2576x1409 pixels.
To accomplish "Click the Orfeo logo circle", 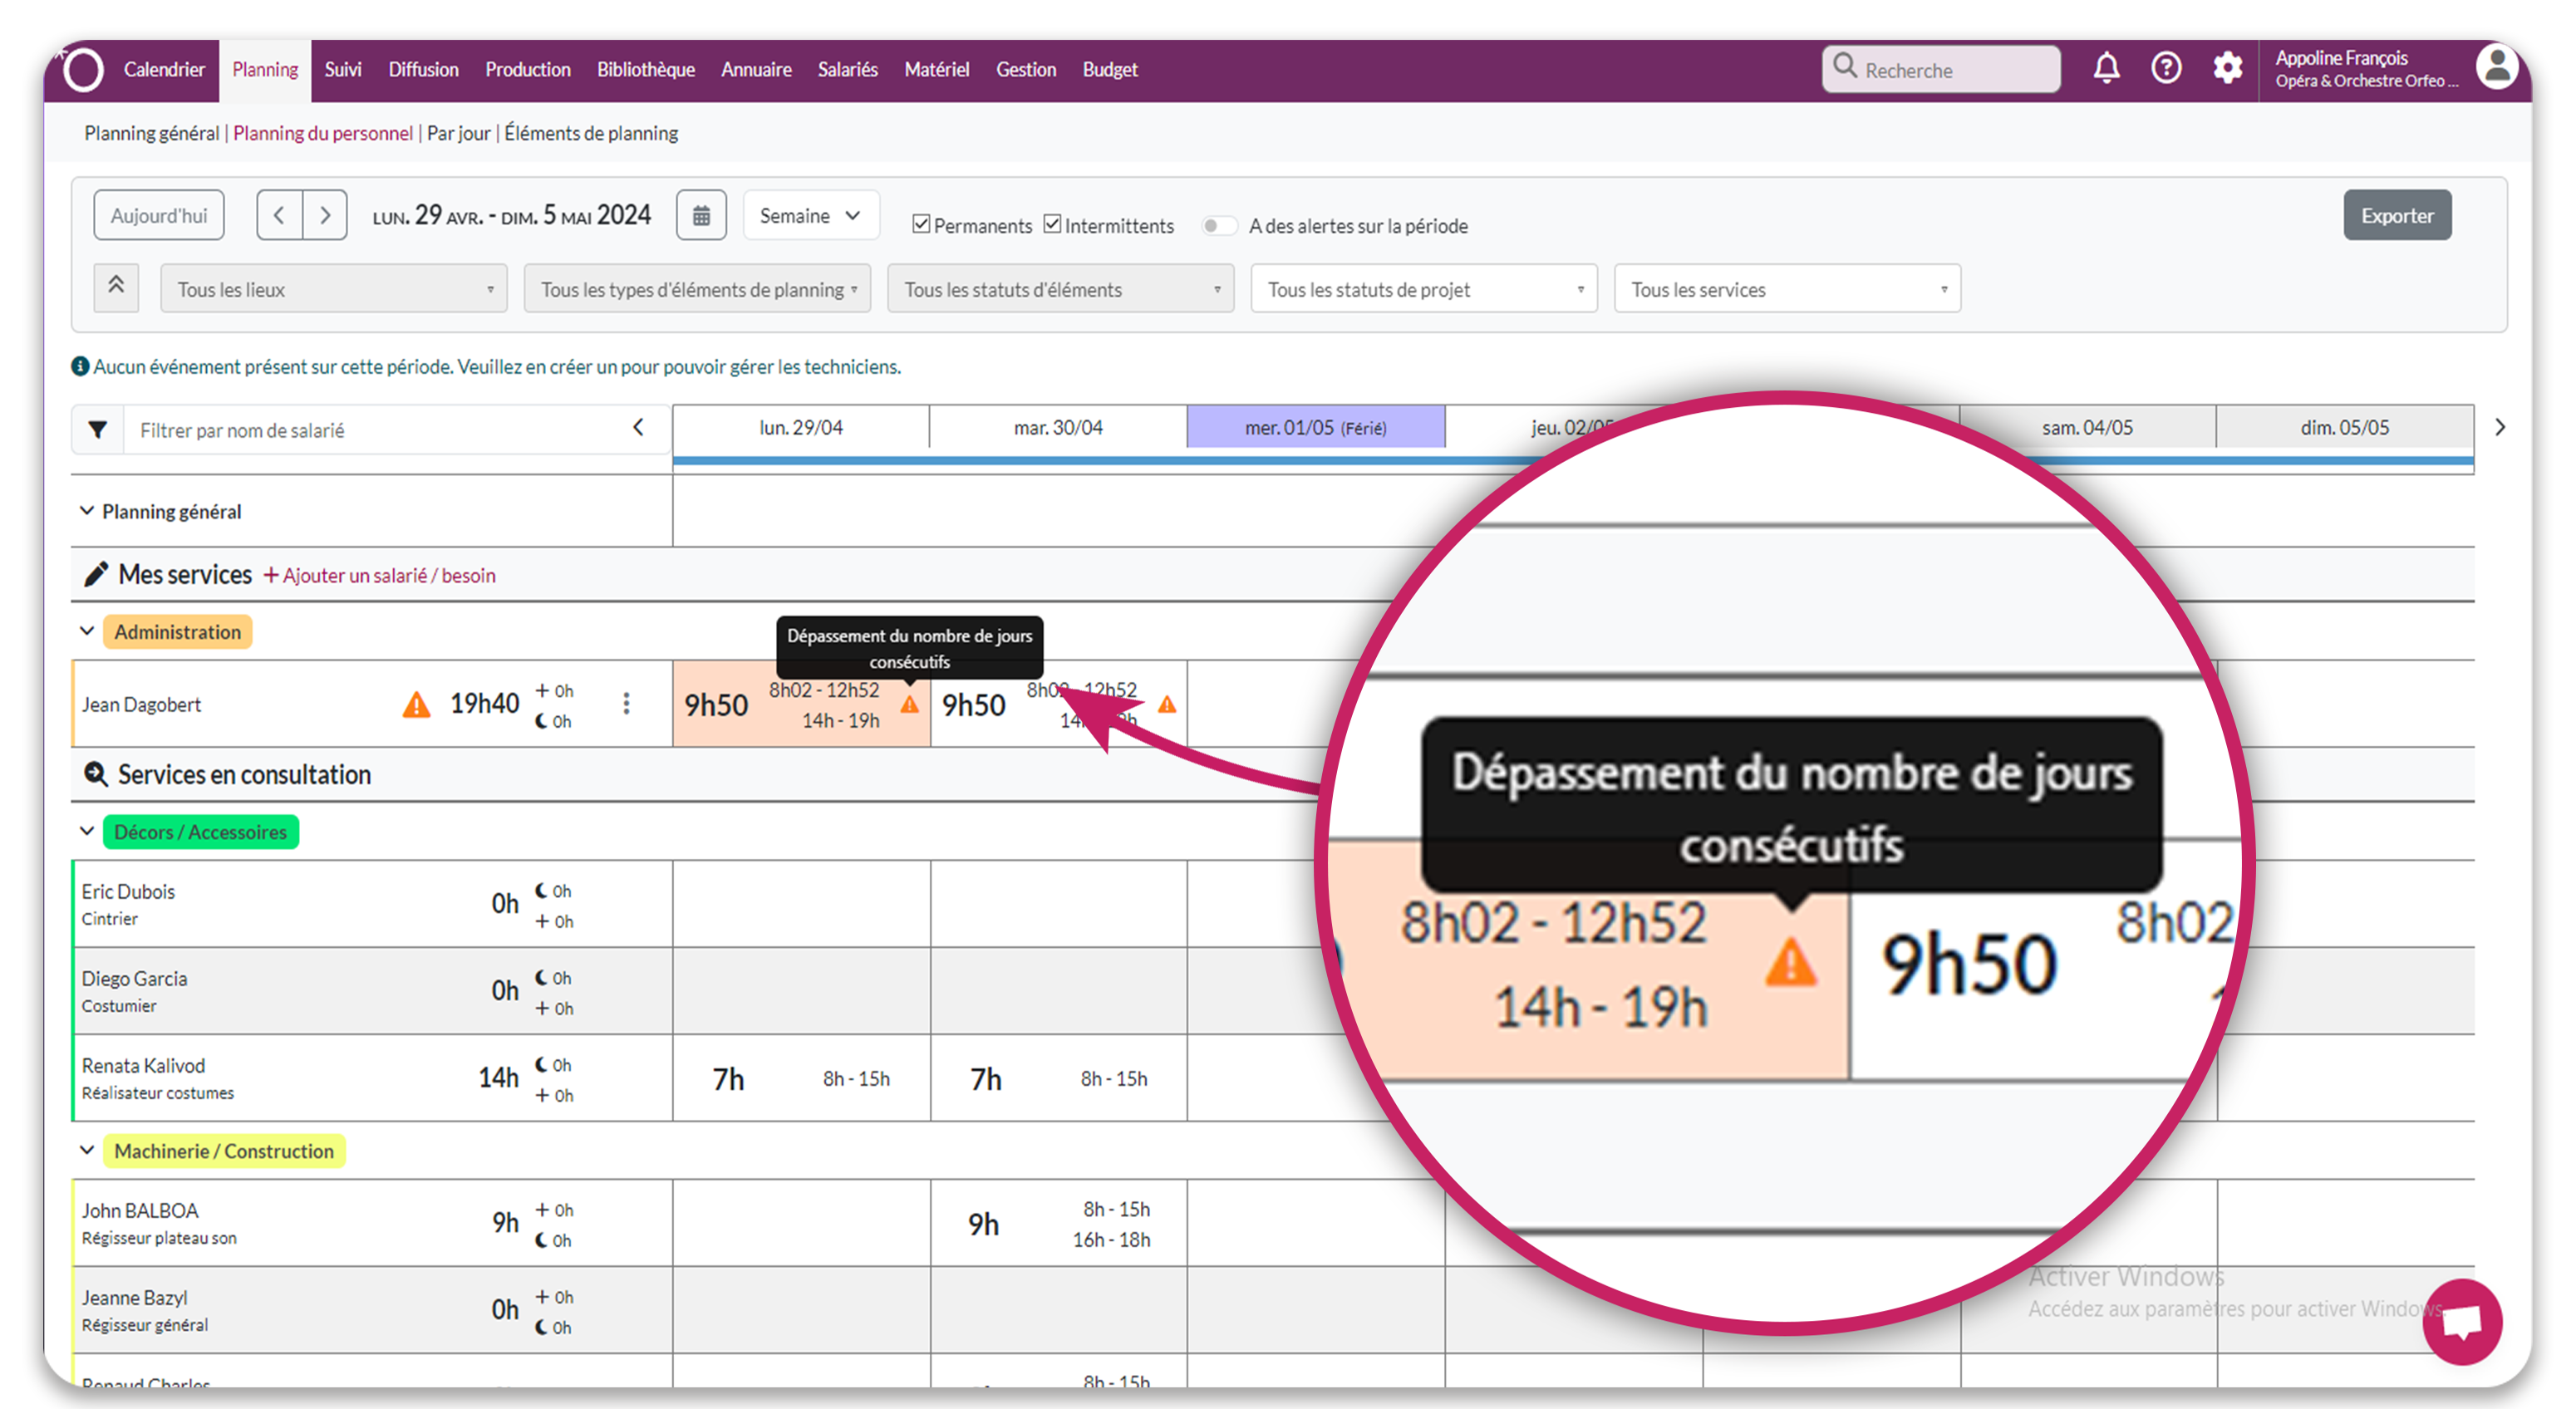I will pos(83,69).
